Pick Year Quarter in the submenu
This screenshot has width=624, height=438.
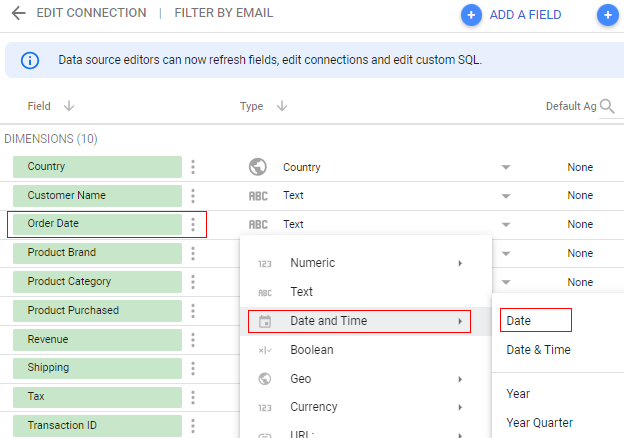click(539, 423)
